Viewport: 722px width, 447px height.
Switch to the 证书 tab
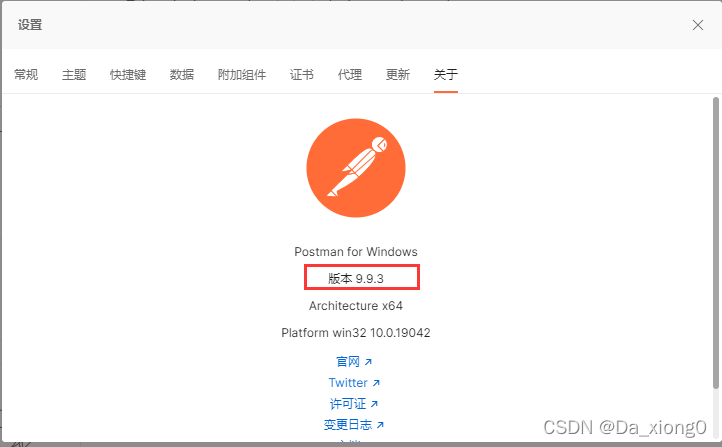coord(302,75)
